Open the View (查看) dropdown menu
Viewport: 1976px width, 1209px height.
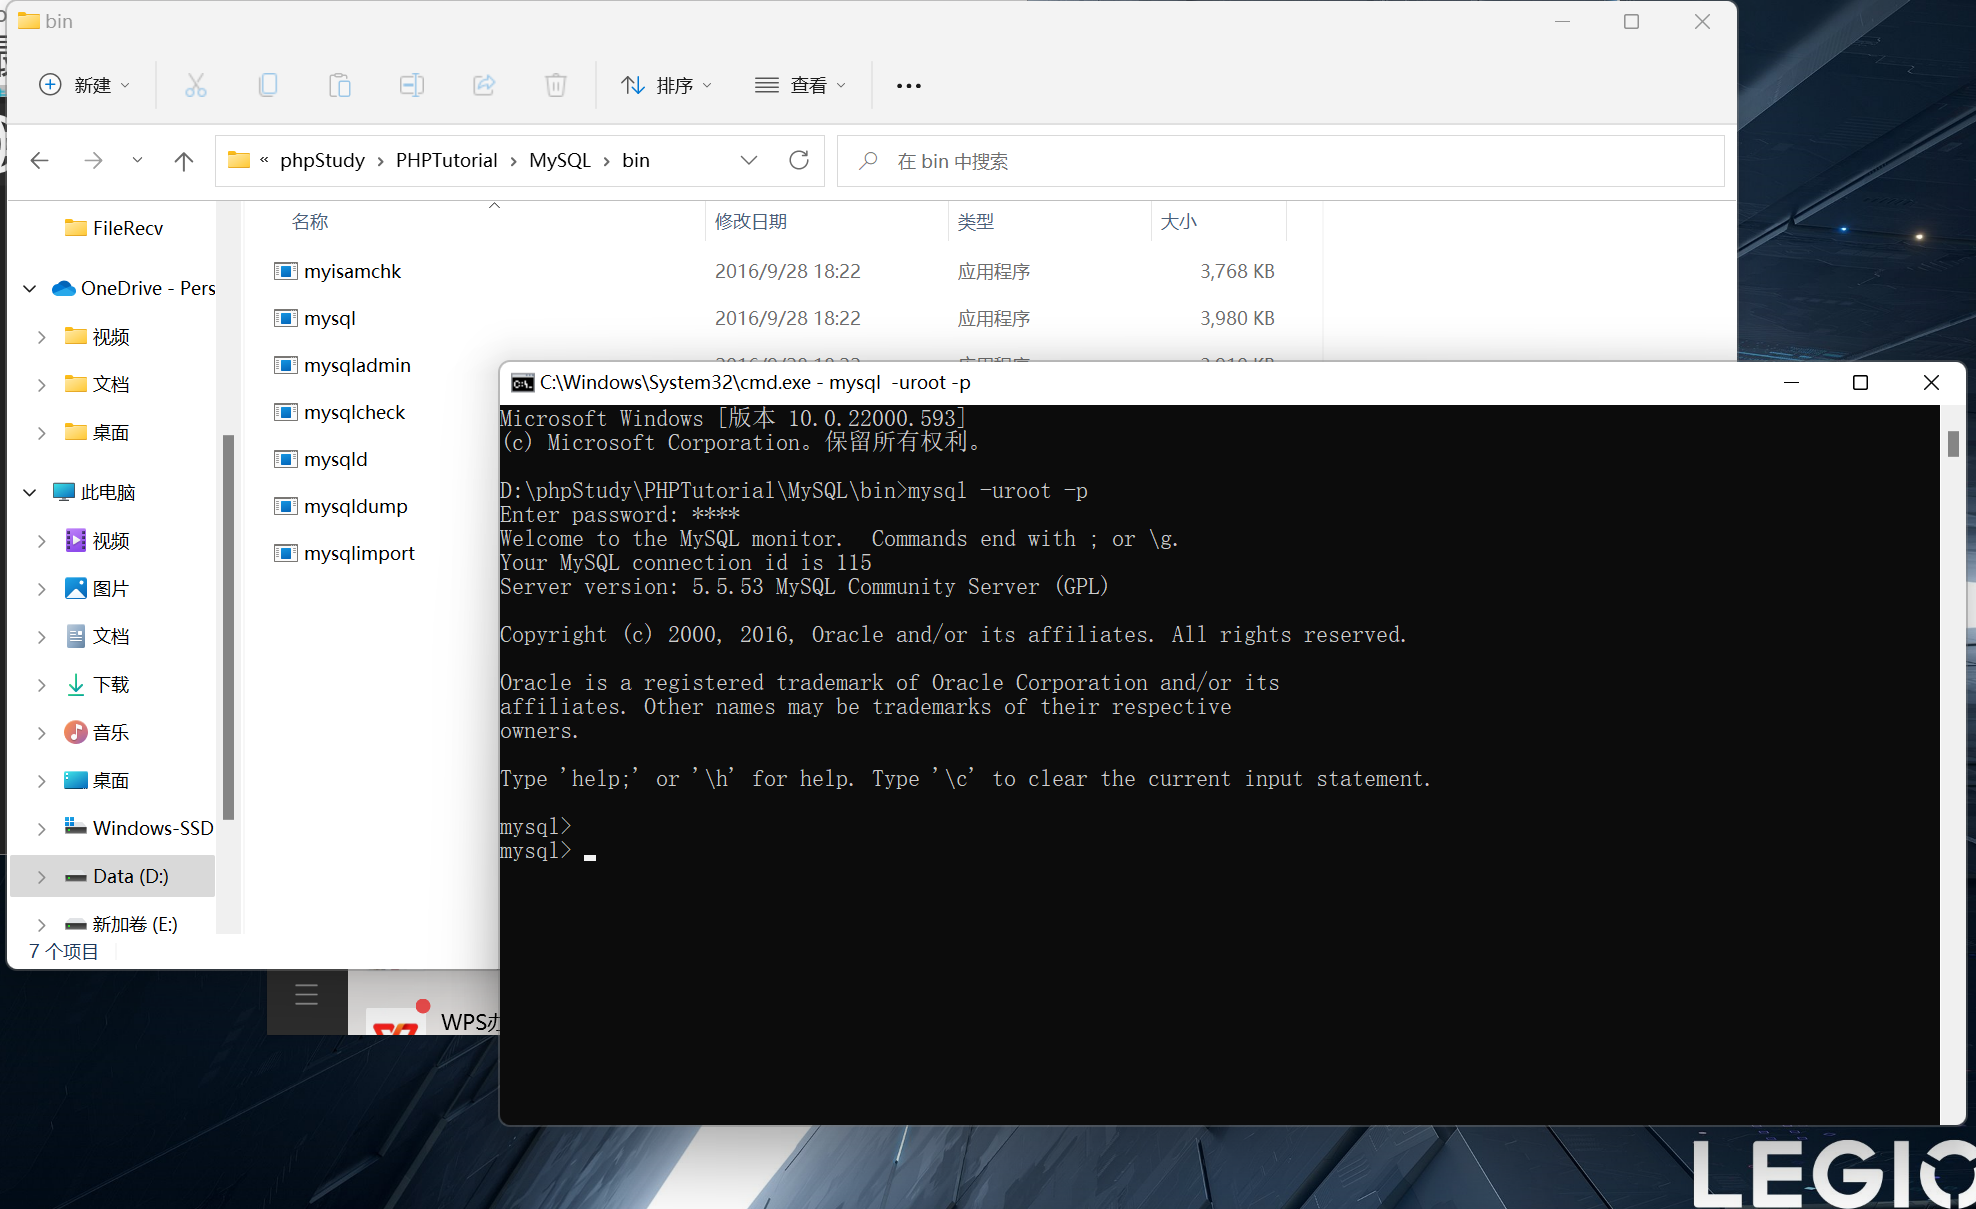click(x=800, y=85)
